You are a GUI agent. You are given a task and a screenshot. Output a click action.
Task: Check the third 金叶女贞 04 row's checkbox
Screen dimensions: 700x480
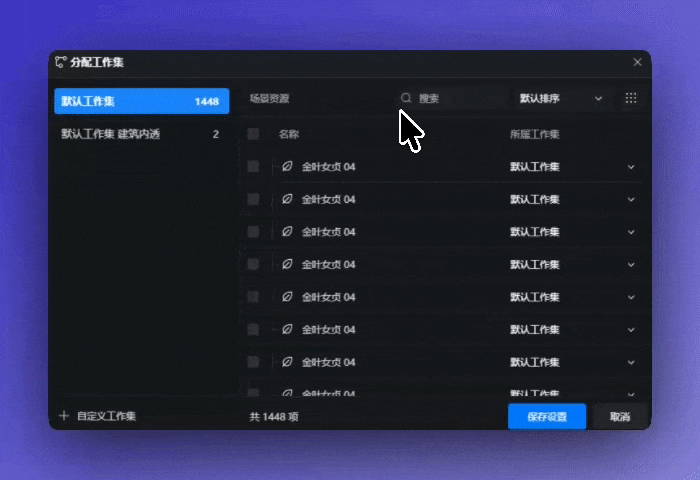tap(253, 232)
